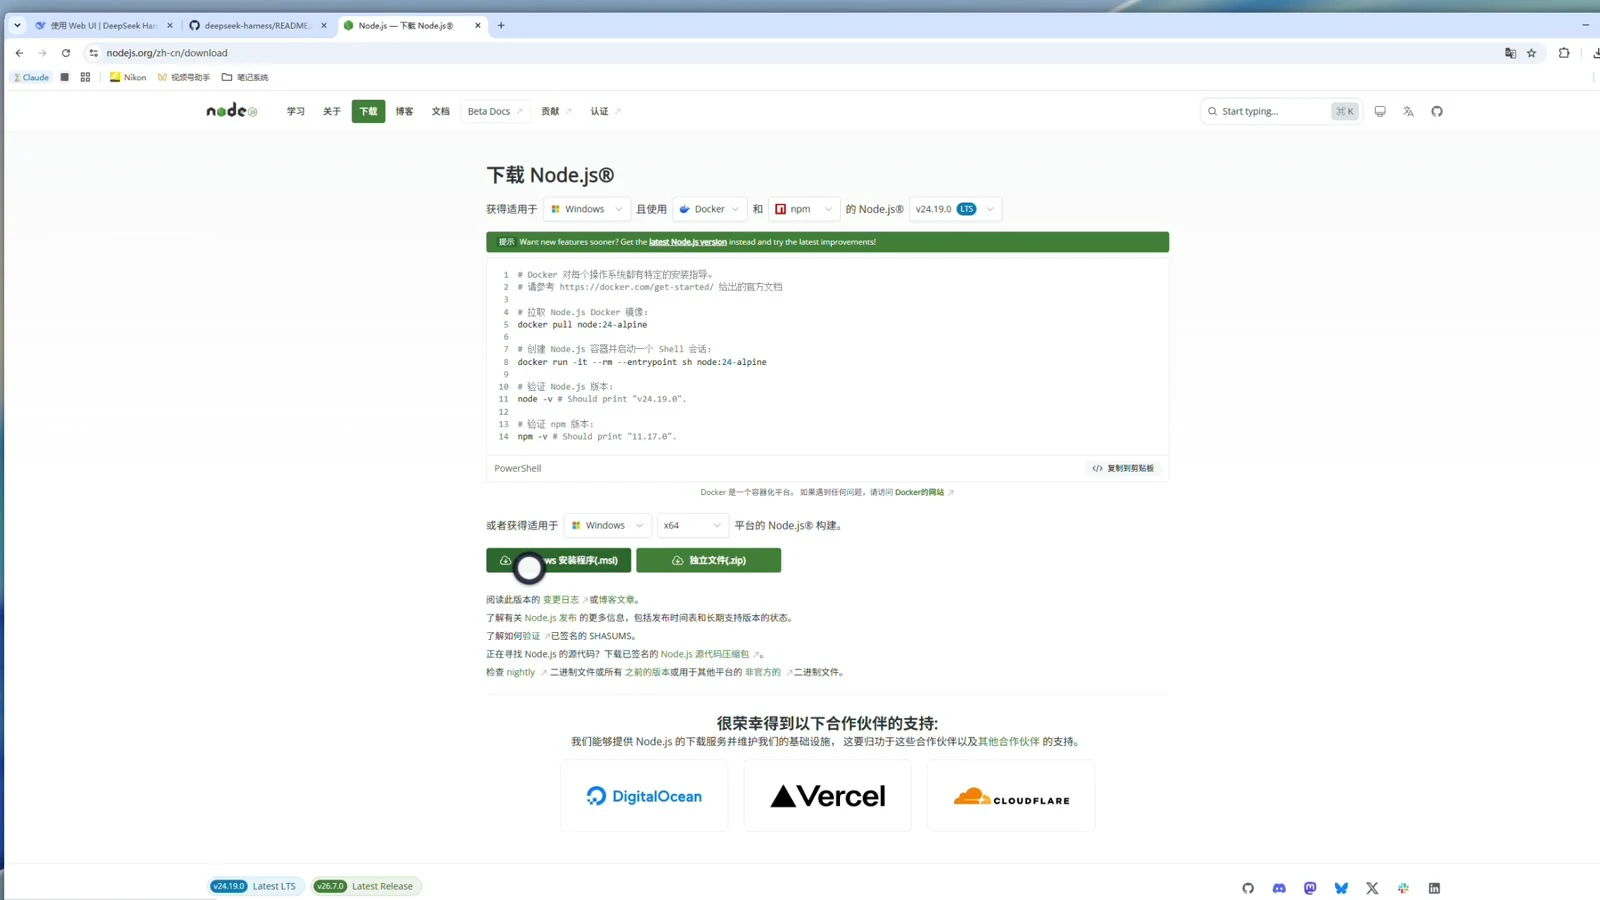
Task: Open the Bluesky butterfly icon in footer
Action: point(1341,888)
